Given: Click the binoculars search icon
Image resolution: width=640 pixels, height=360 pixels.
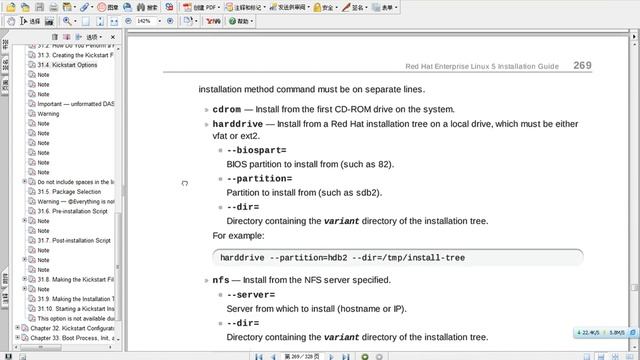Looking at the screenshot, I should [141, 7].
